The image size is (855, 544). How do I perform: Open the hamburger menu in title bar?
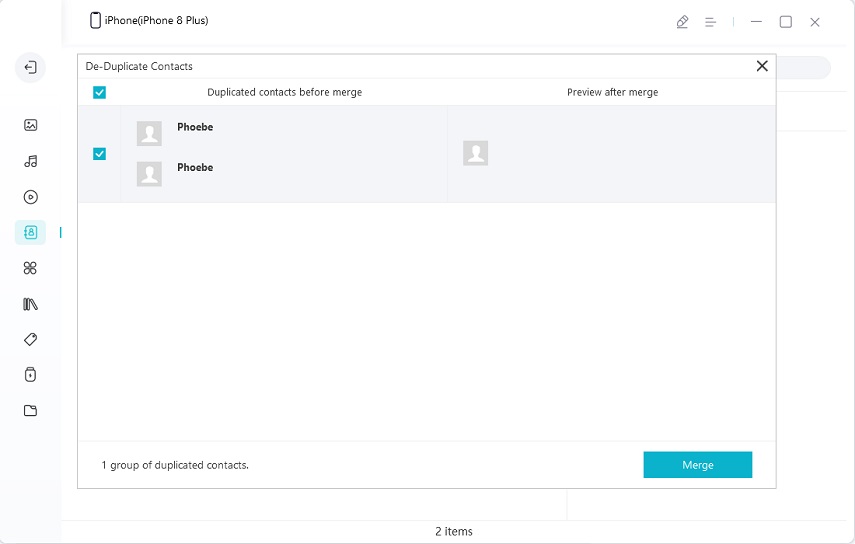tap(710, 22)
